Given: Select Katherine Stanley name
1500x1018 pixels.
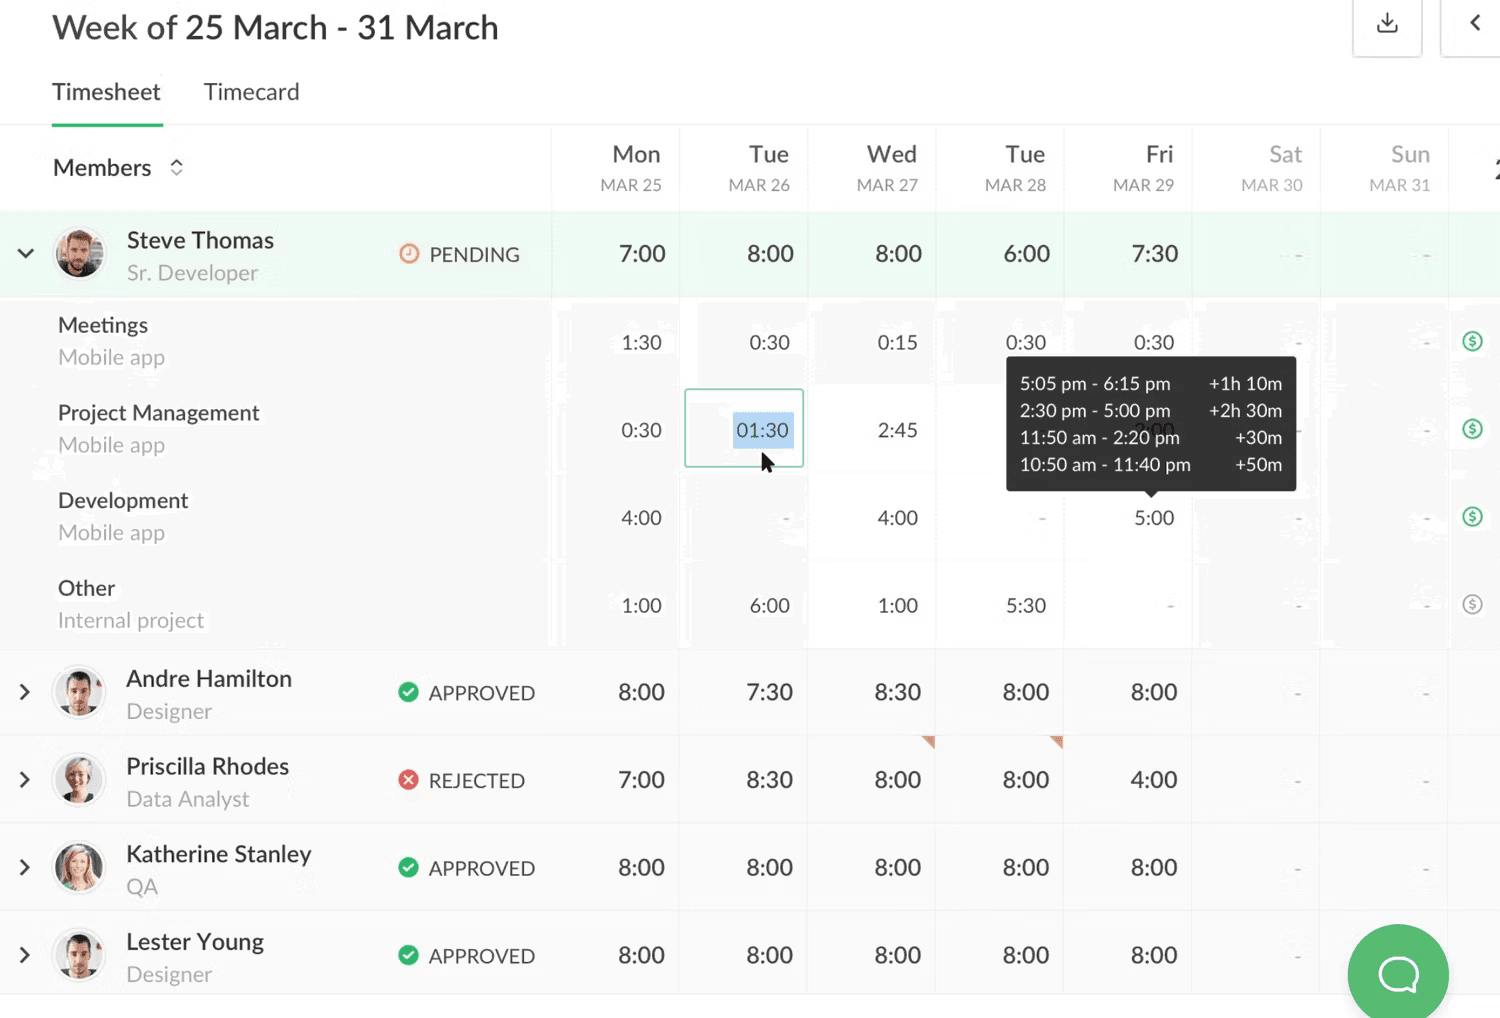Looking at the screenshot, I should tap(219, 854).
